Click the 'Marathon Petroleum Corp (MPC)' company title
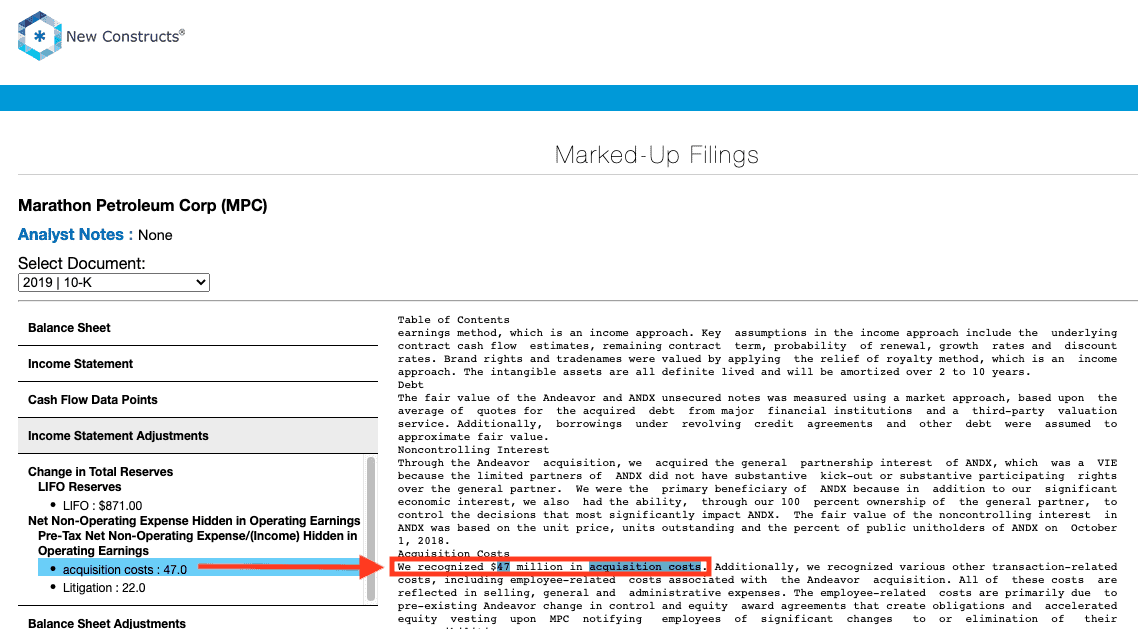Viewport: 1138px width, 629px height. [143, 206]
